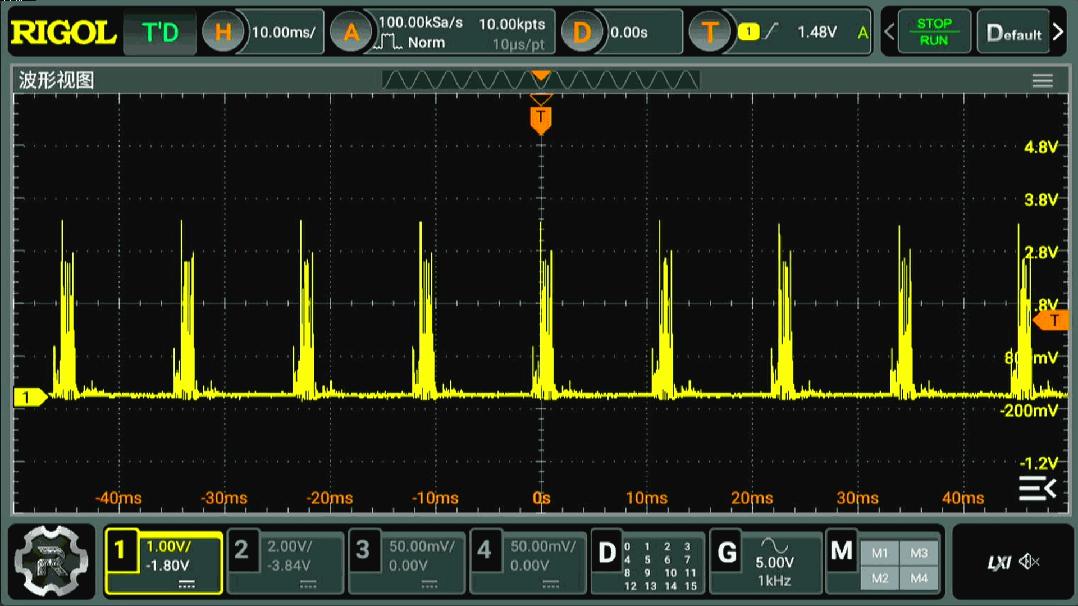The image size is (1078, 606).
Task: Toggle channel 1 with 1.00V/ scale
Action: point(164,560)
